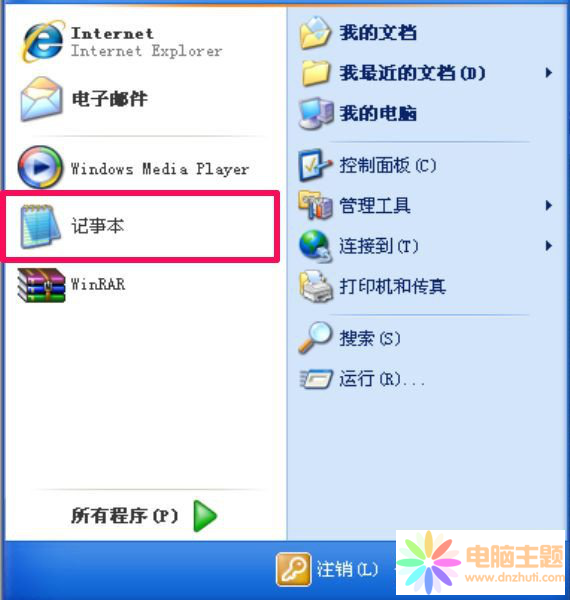This screenshot has height=600, width=570.
Task: Expand the 管理工具 submenu arrow
Action: pyautogui.click(x=549, y=205)
